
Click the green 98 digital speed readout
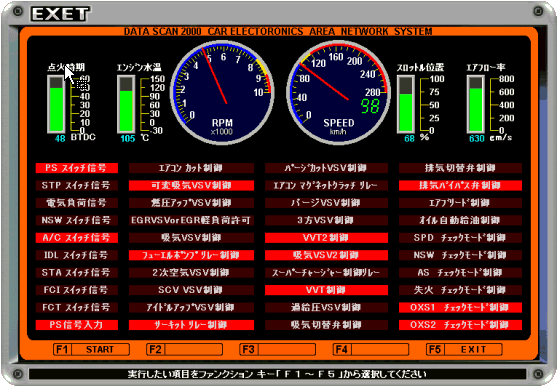coord(370,106)
